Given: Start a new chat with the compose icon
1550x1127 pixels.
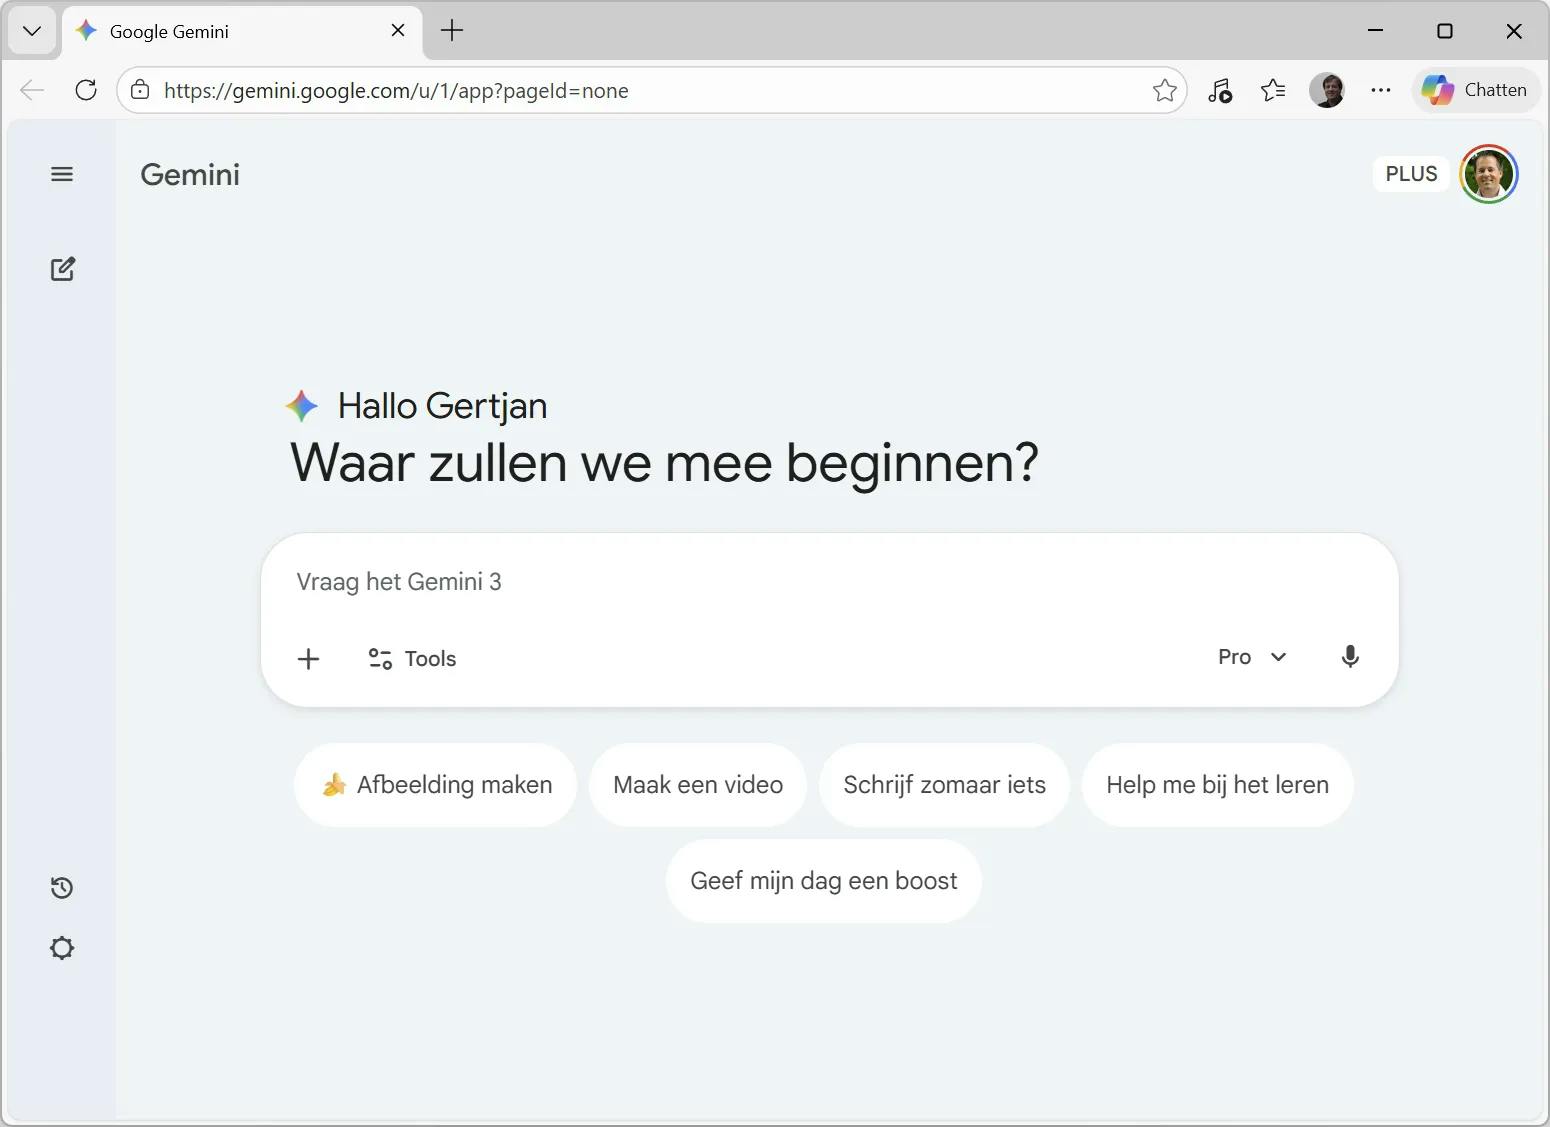Looking at the screenshot, I should pyautogui.click(x=62, y=269).
